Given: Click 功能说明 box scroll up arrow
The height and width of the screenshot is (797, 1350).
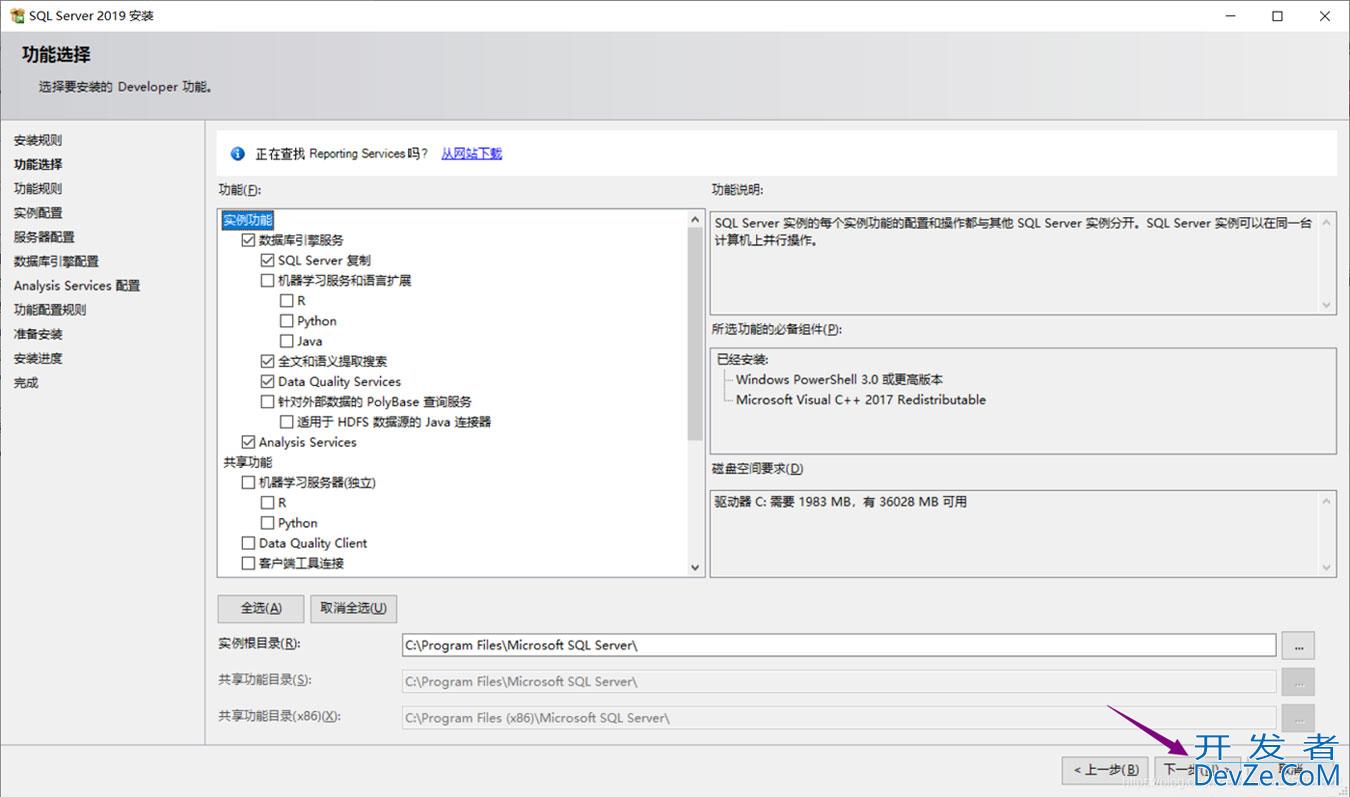Looking at the screenshot, I should (1327, 221).
